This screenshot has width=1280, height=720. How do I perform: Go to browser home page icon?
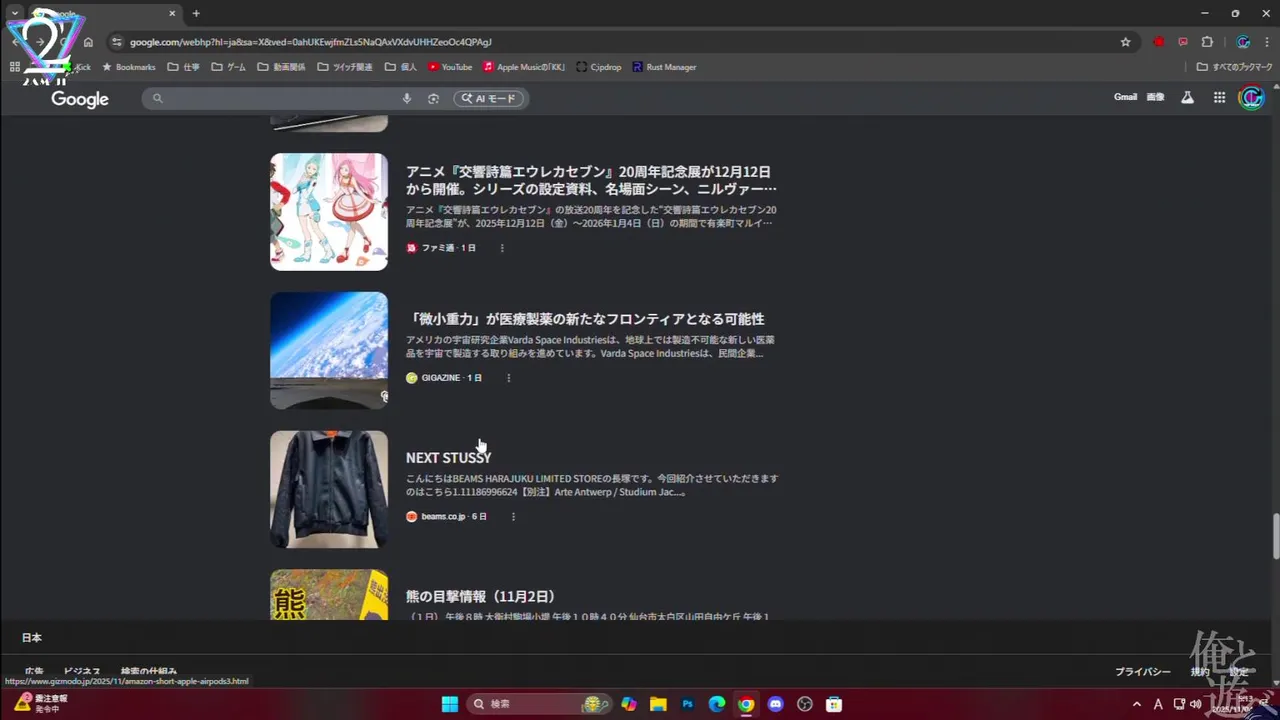(x=88, y=42)
